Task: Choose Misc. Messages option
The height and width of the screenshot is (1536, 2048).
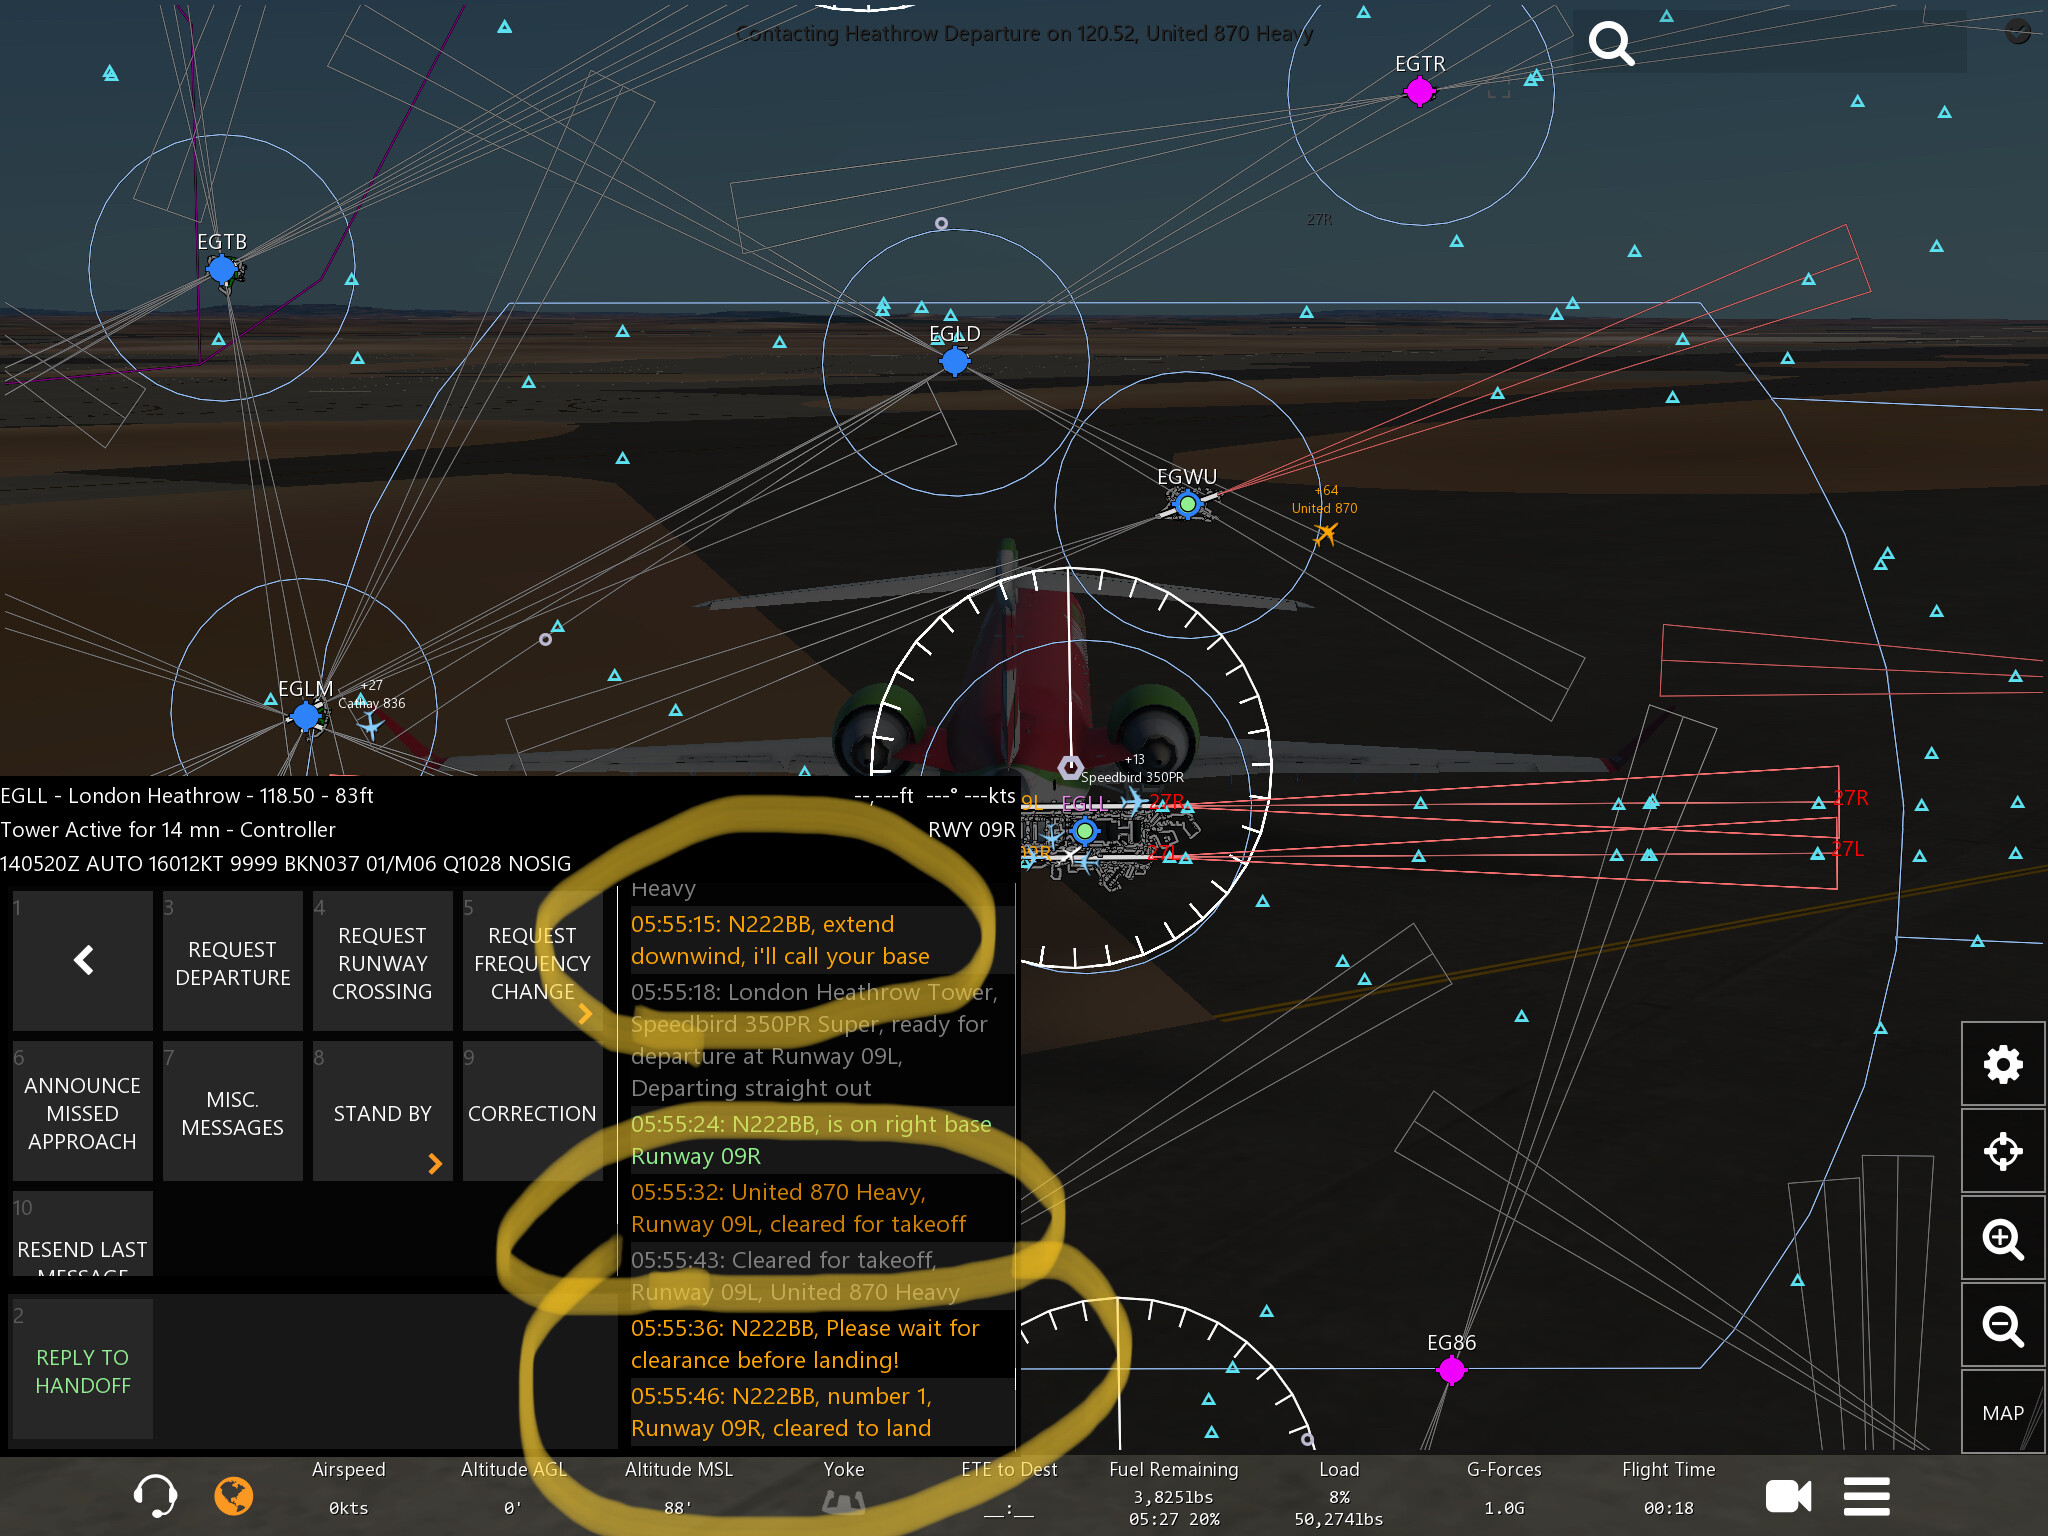Action: [232, 1112]
